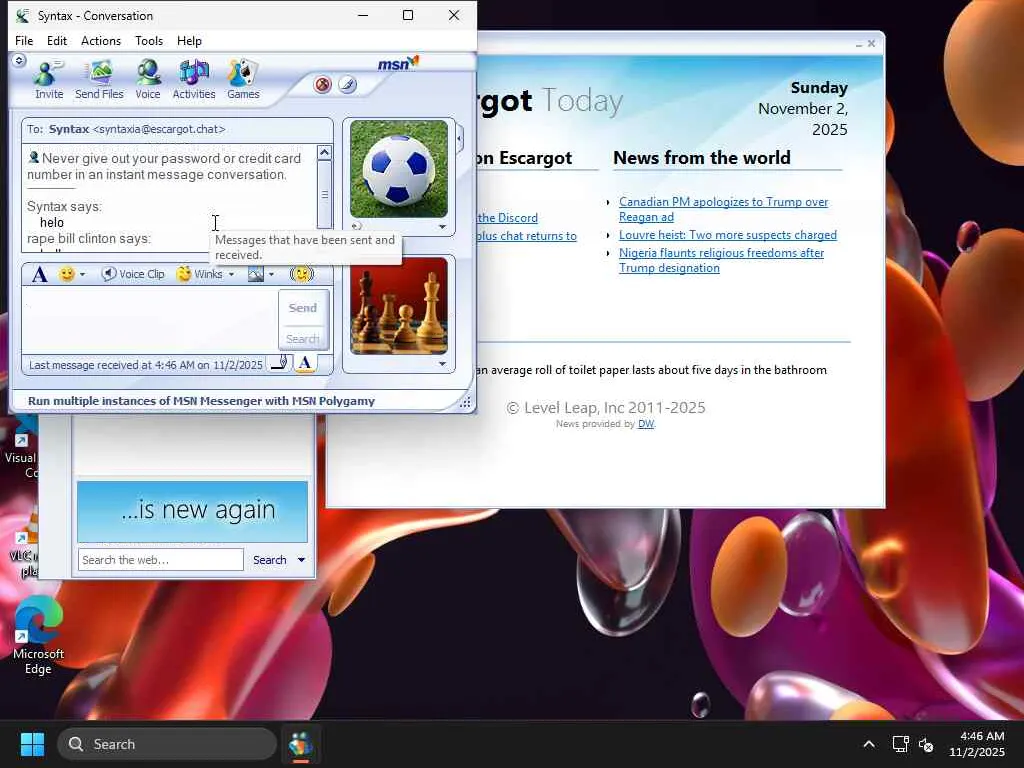Open 'Louvre heist: Two more suspects charged' link
Screen dimensions: 1024x768
point(728,235)
